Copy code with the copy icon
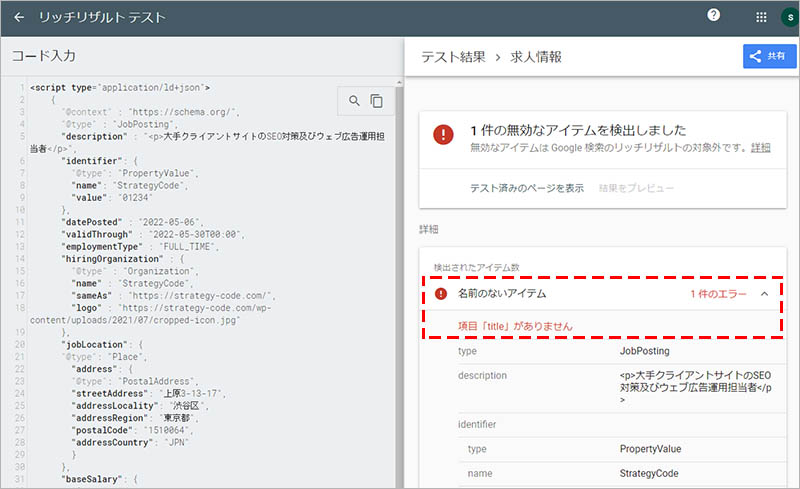Screen dimensions: 800x489 click(377, 100)
